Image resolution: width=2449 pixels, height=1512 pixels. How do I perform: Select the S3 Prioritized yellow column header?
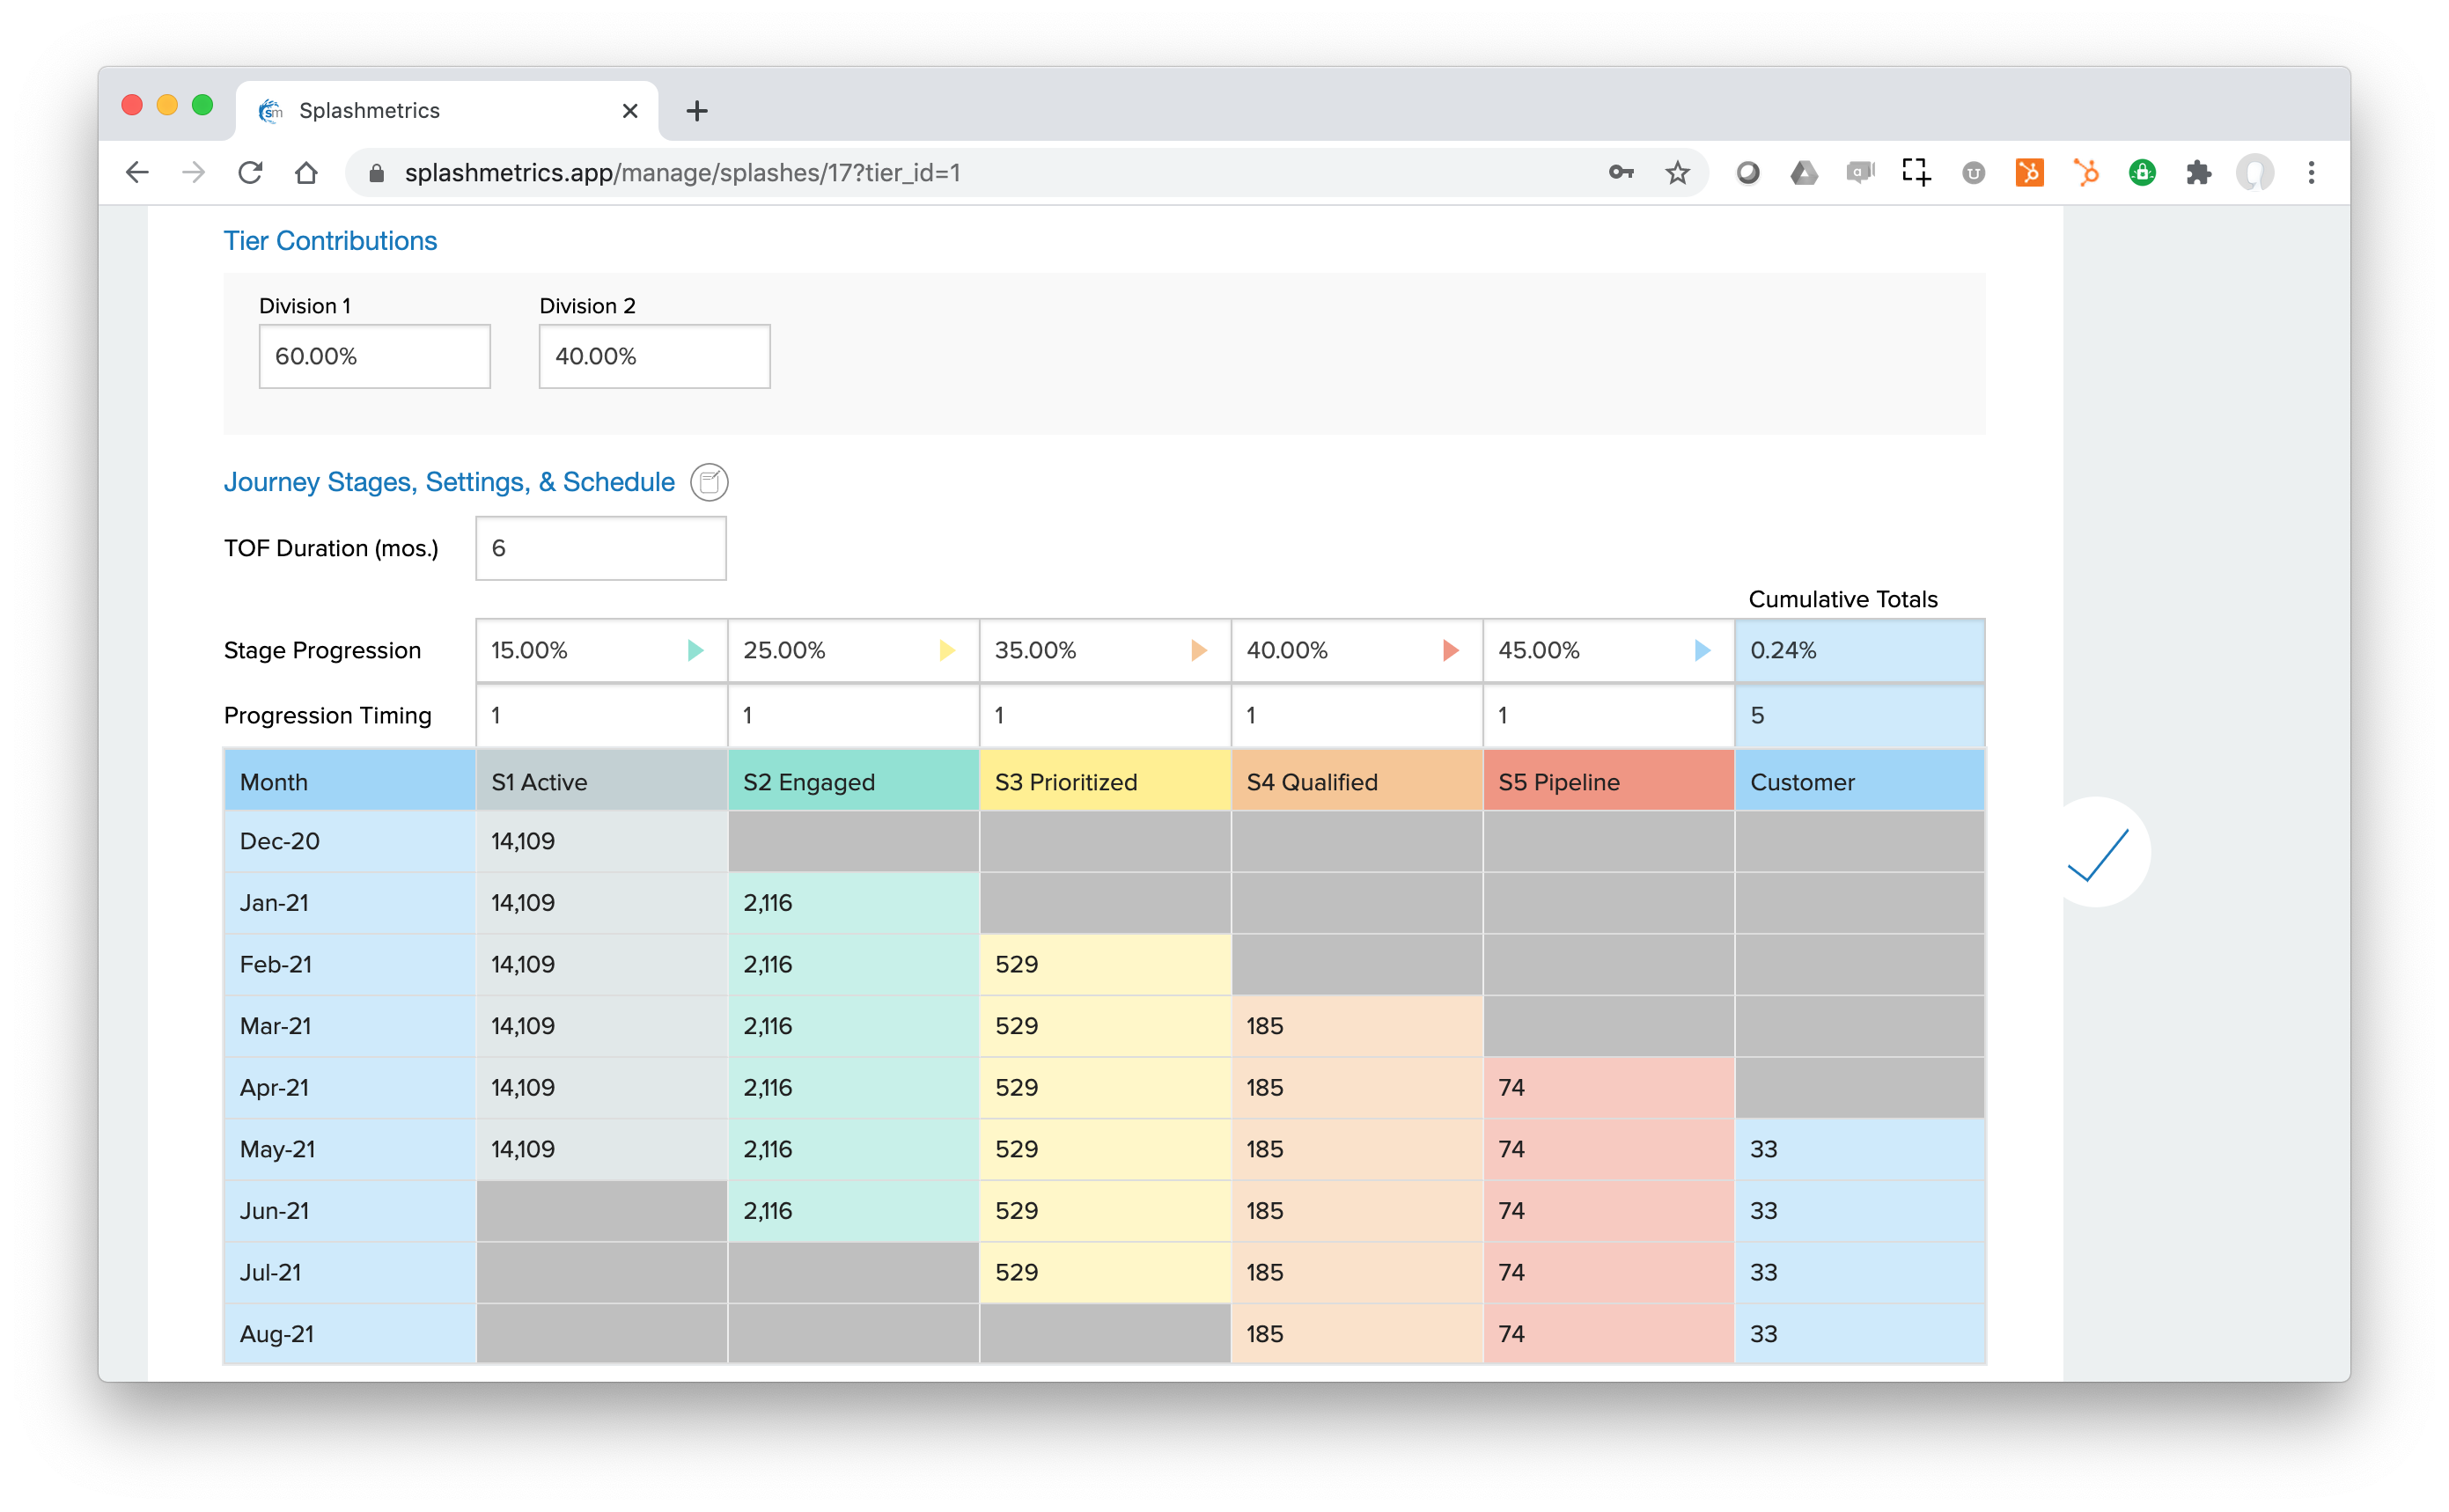click(1104, 781)
